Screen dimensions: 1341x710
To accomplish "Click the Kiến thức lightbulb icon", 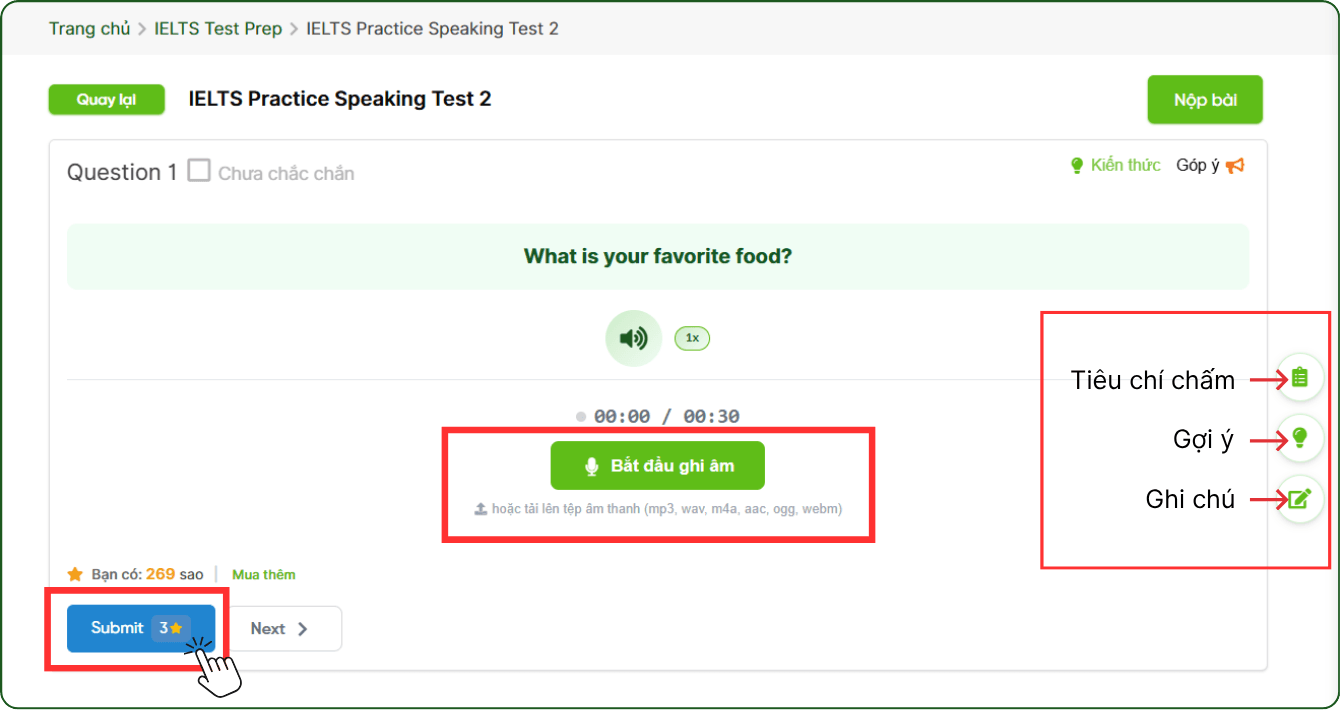I will 1077,166.
